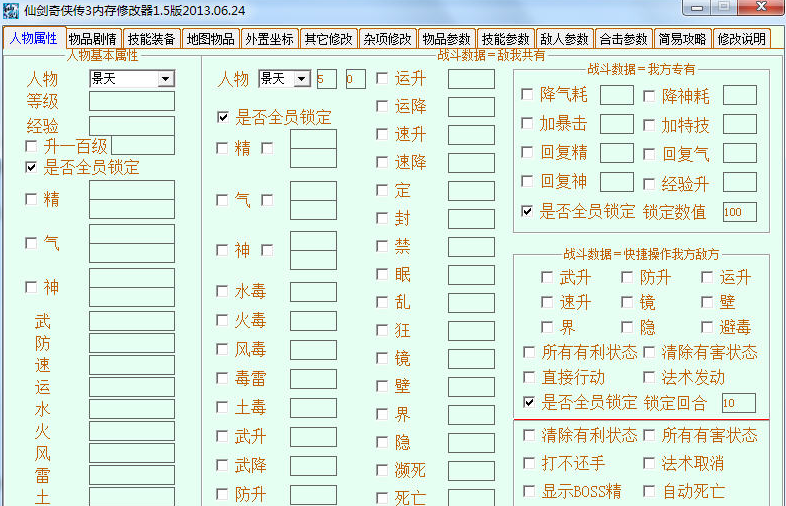
Task: Tick the 武降 checkbox
Action: (222, 465)
